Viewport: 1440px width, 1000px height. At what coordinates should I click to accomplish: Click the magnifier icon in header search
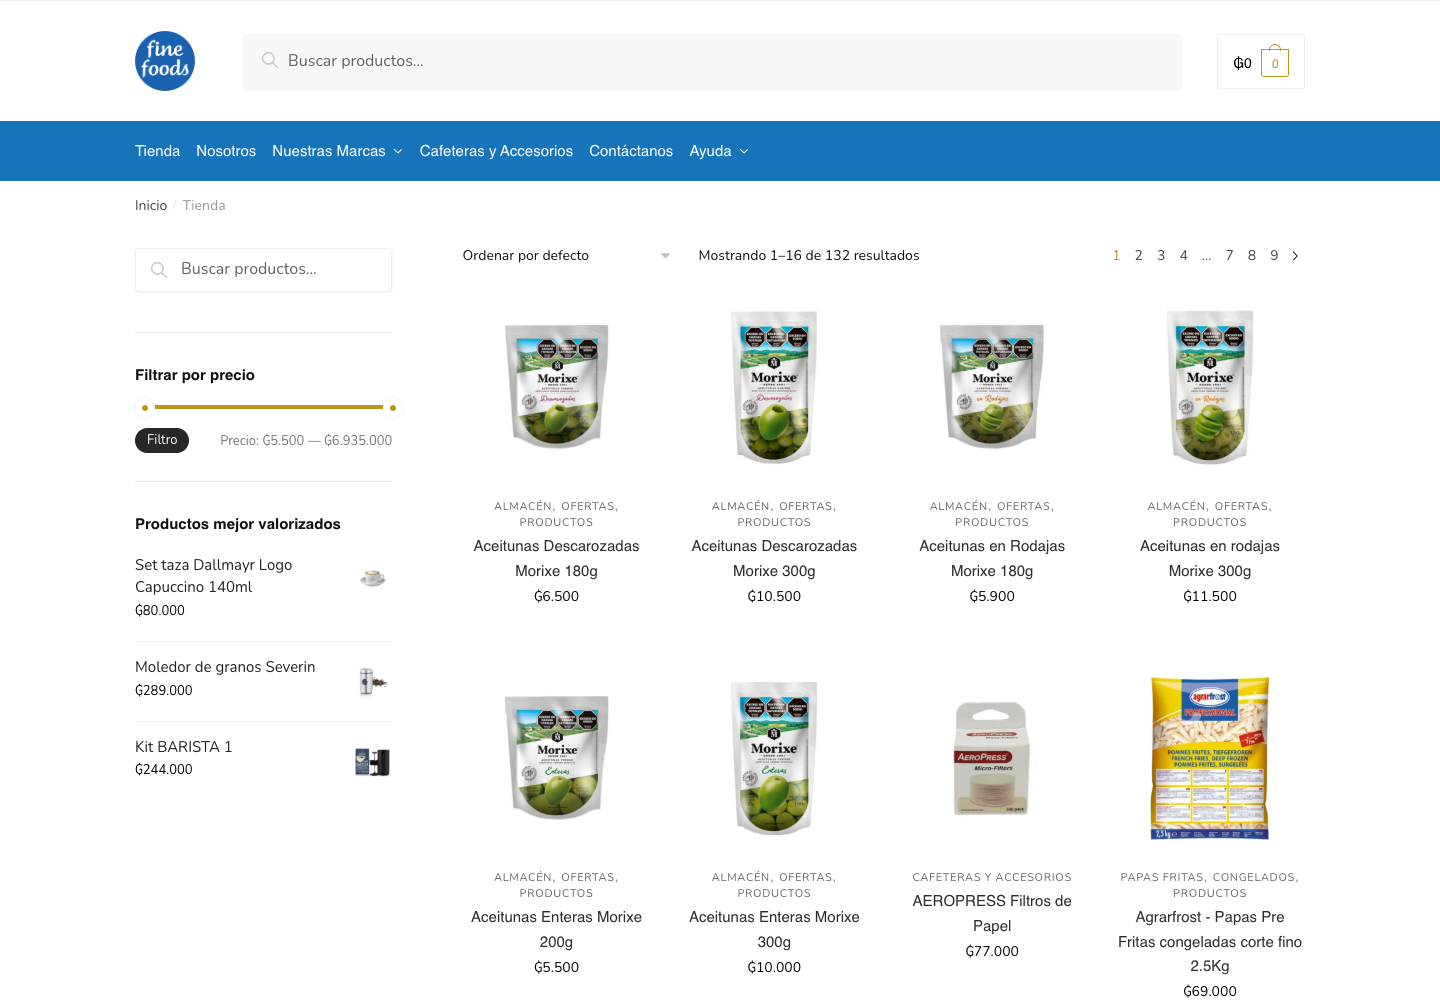[269, 60]
